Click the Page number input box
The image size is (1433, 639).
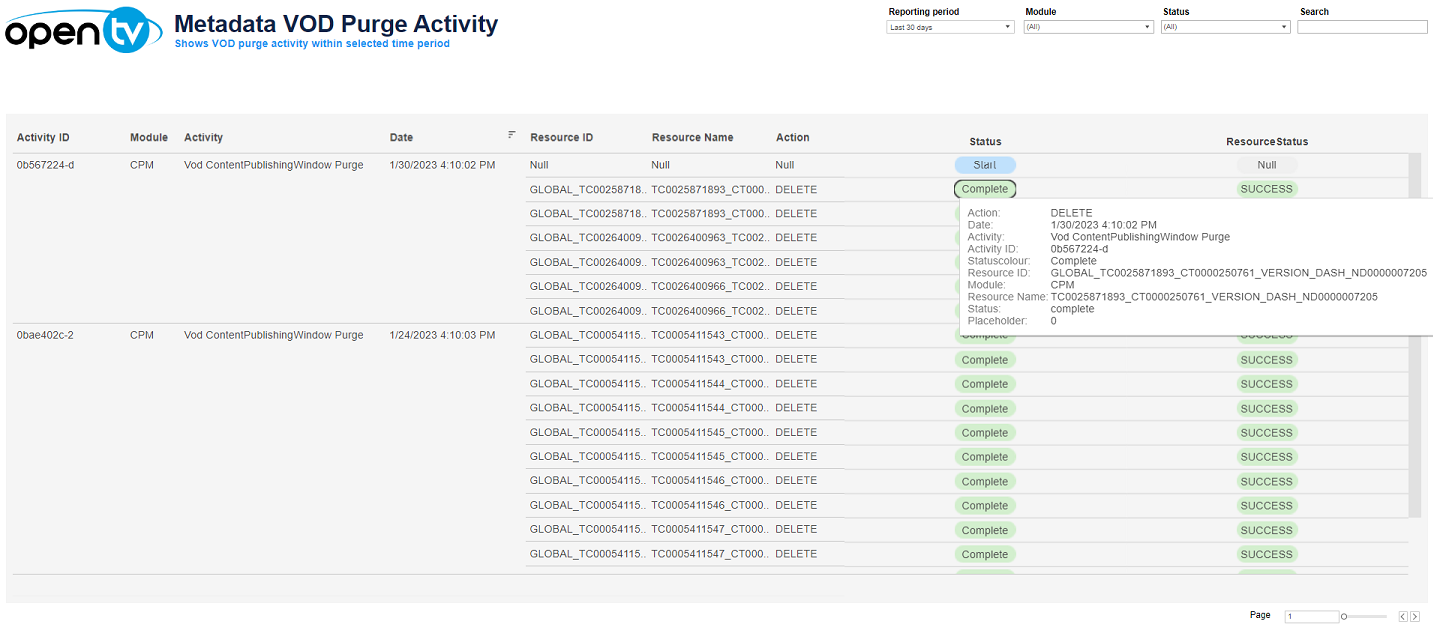point(1311,617)
